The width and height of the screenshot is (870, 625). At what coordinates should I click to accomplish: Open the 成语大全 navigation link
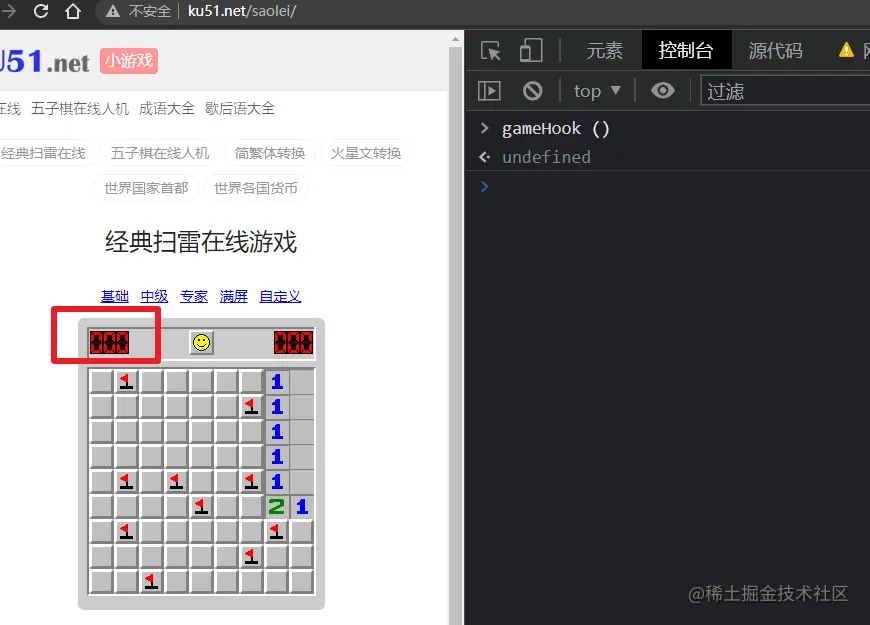tap(166, 108)
